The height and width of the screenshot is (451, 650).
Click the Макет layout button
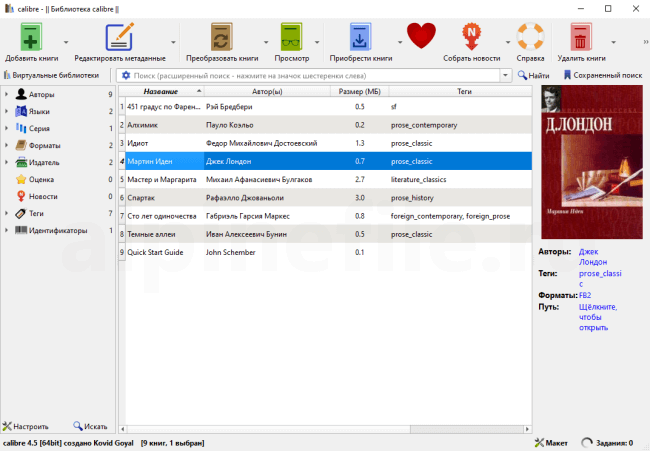[551, 443]
